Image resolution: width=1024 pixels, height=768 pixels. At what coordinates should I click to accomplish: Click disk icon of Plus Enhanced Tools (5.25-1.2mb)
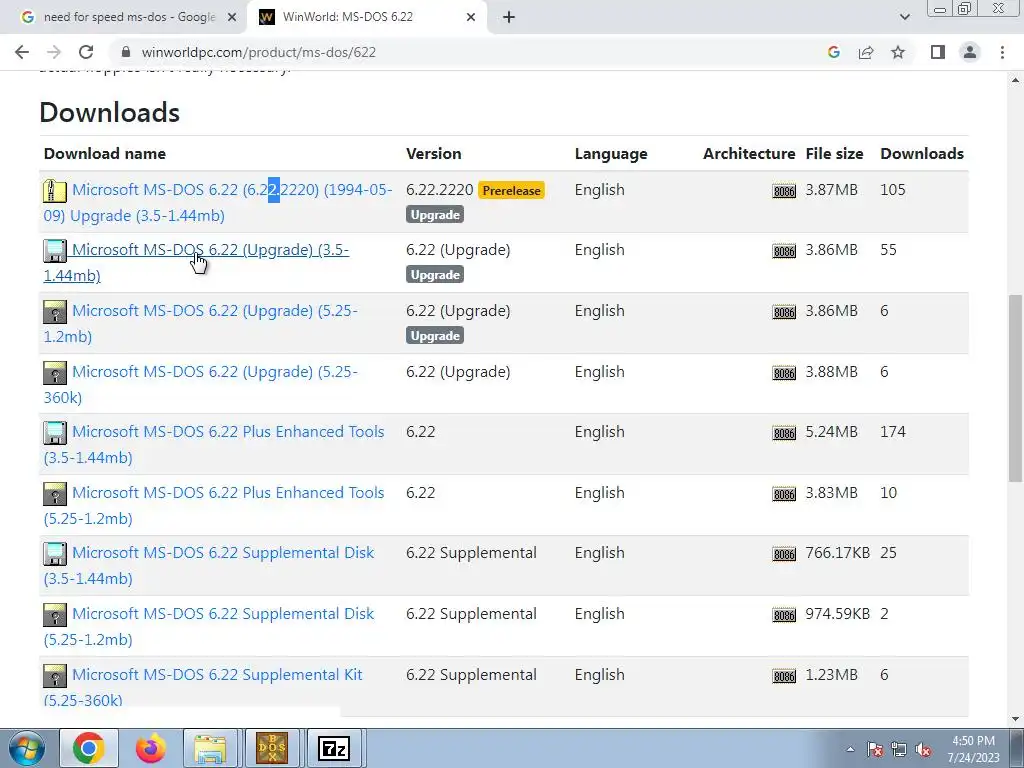(x=55, y=494)
